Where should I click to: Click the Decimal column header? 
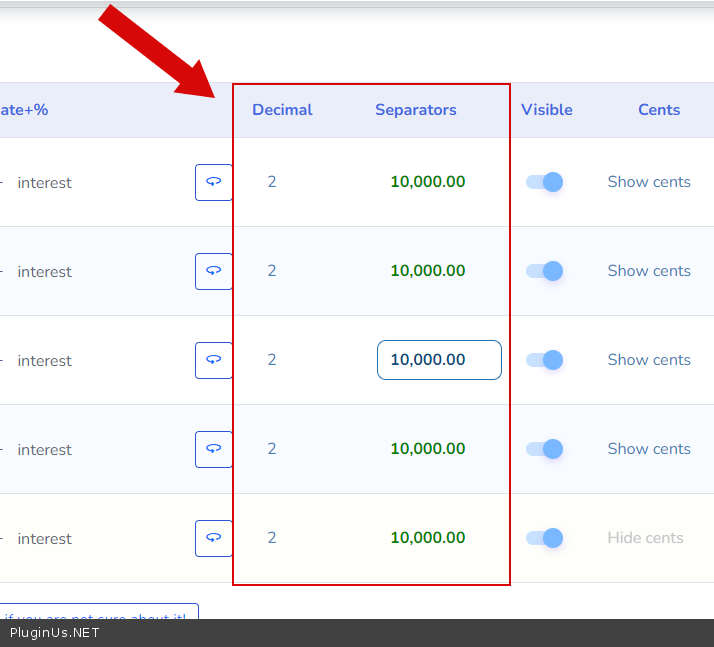coord(282,110)
